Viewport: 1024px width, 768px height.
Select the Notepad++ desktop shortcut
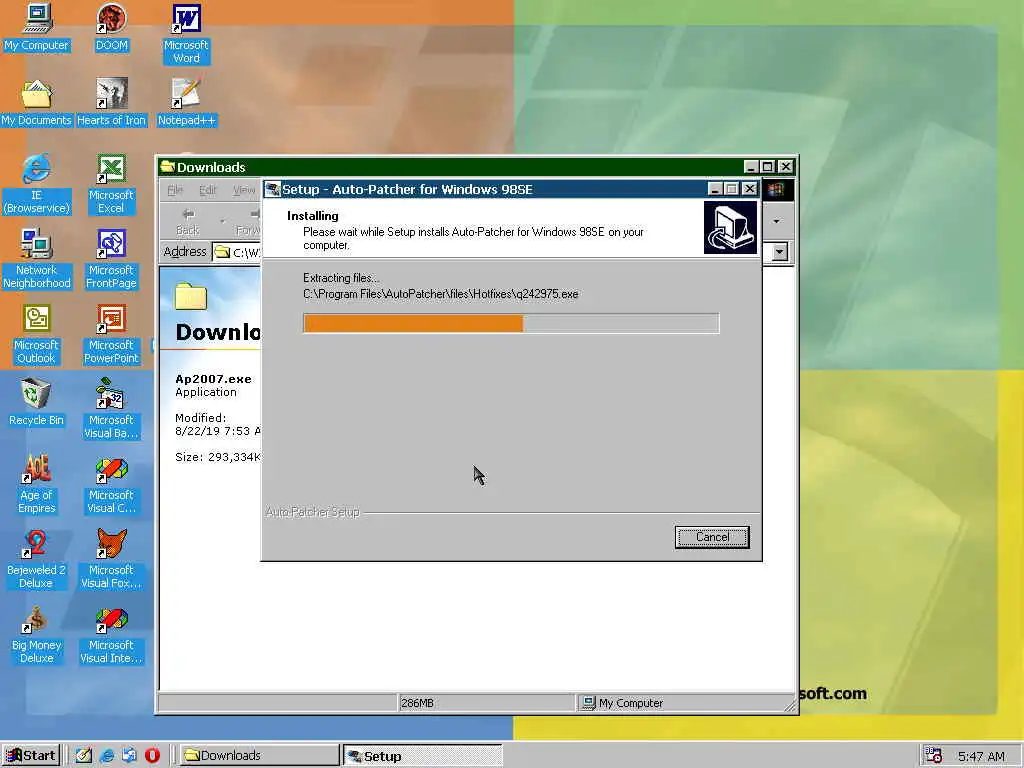click(186, 103)
